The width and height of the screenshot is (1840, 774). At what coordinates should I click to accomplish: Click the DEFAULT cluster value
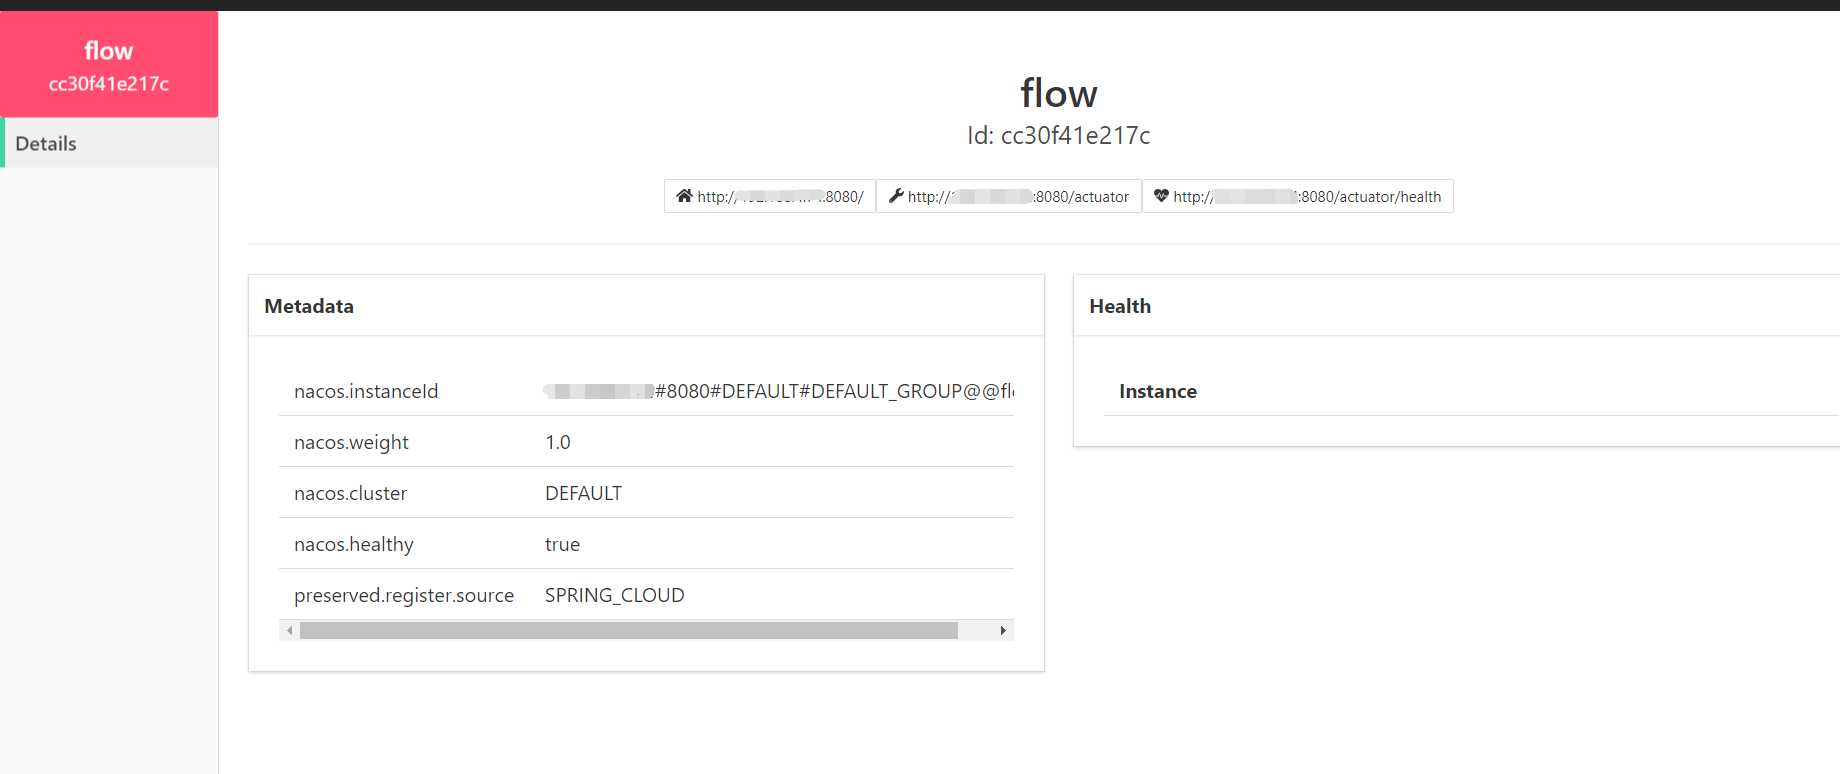pos(583,493)
